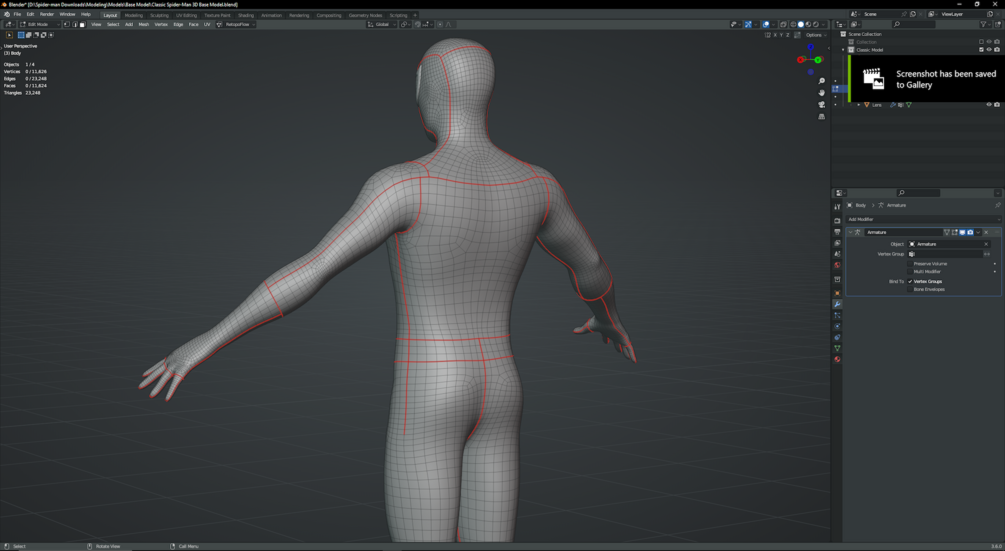This screenshot has height=551, width=1005.
Task: Collapse the Armature modifier panel
Action: coord(851,233)
